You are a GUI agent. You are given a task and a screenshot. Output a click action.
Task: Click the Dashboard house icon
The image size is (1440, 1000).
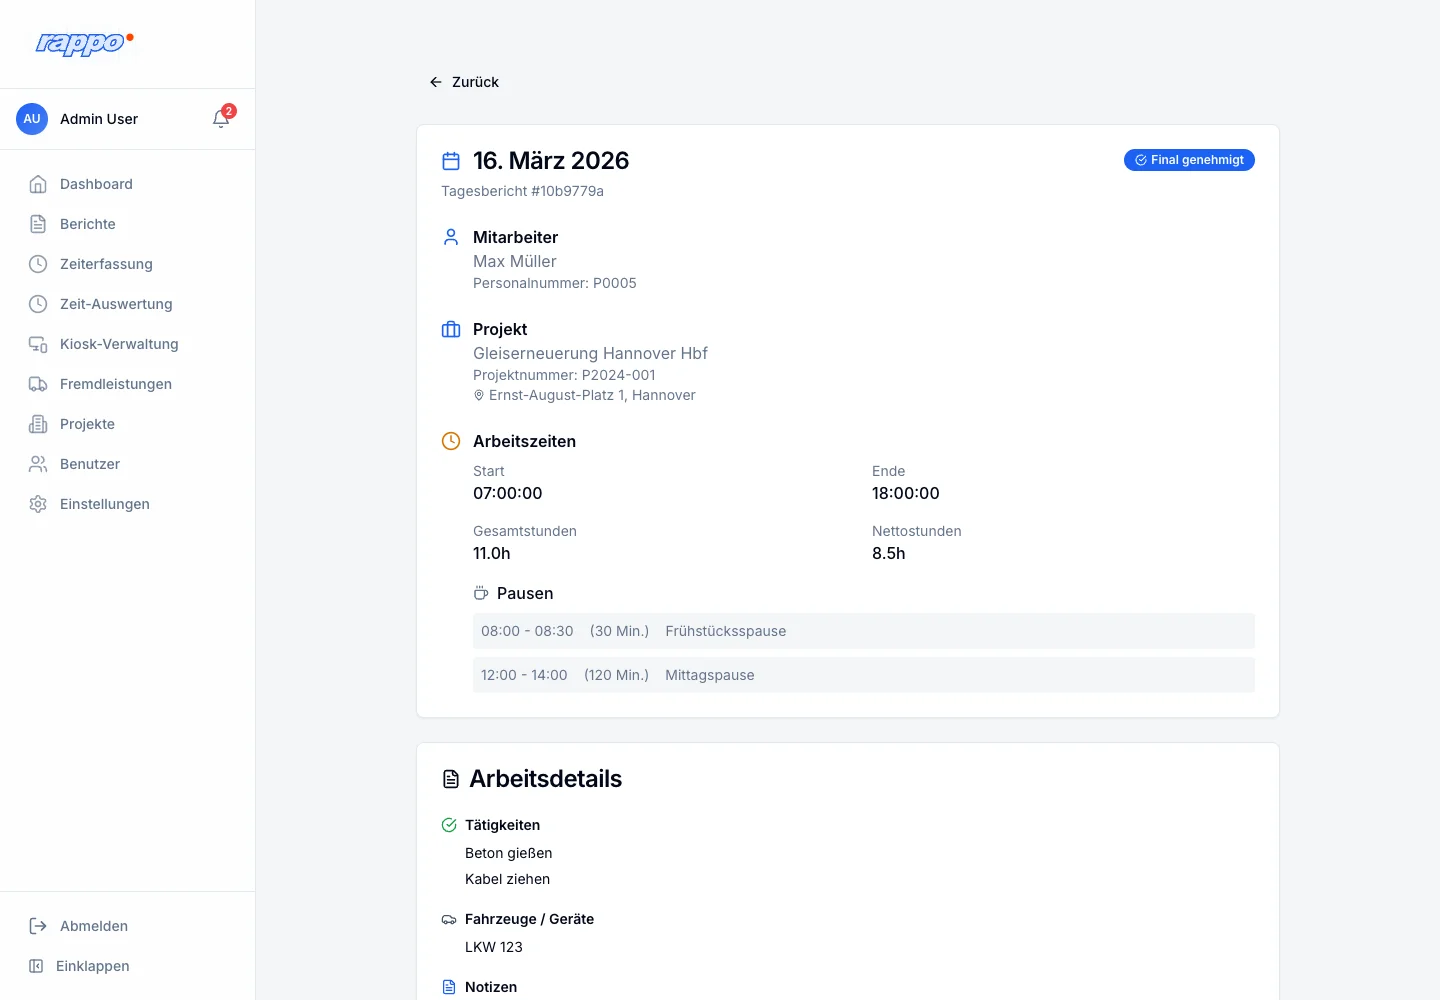click(38, 184)
